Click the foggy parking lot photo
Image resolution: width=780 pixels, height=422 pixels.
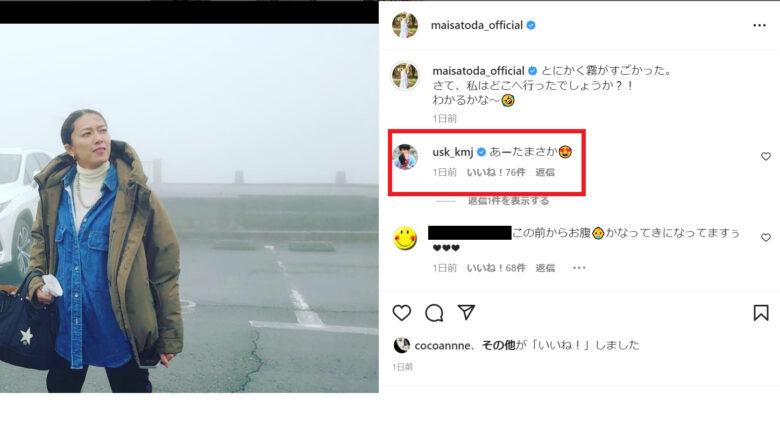[x=189, y=208]
